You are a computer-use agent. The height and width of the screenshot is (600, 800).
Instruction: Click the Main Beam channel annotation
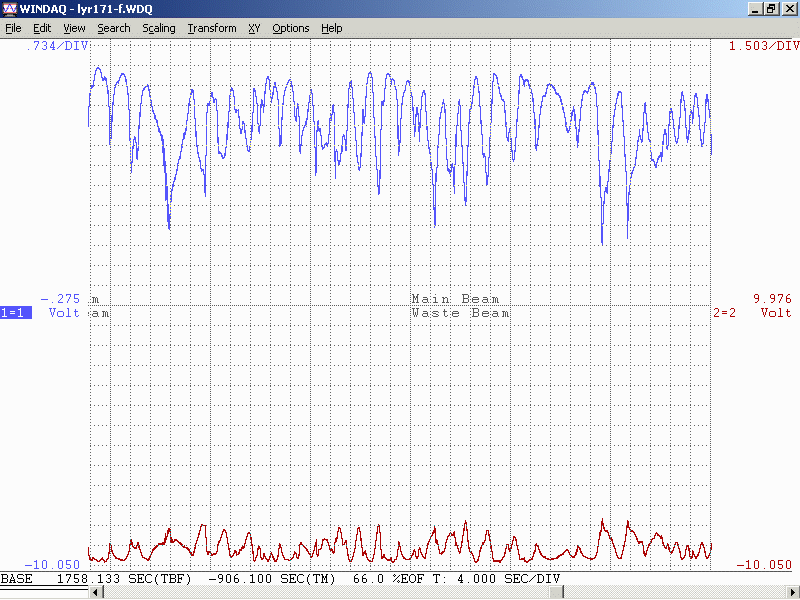(455, 299)
